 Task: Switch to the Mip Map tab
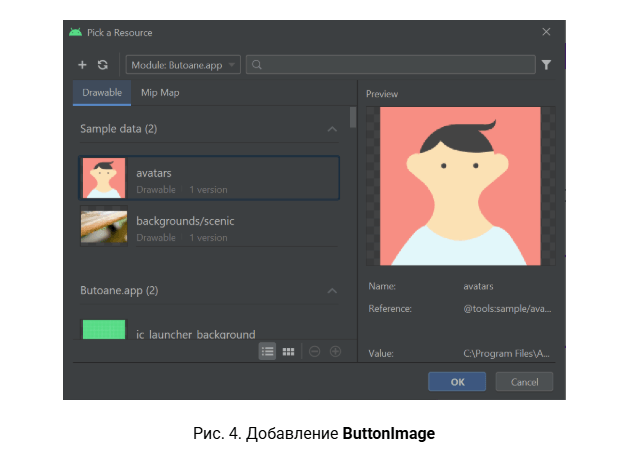tap(160, 93)
